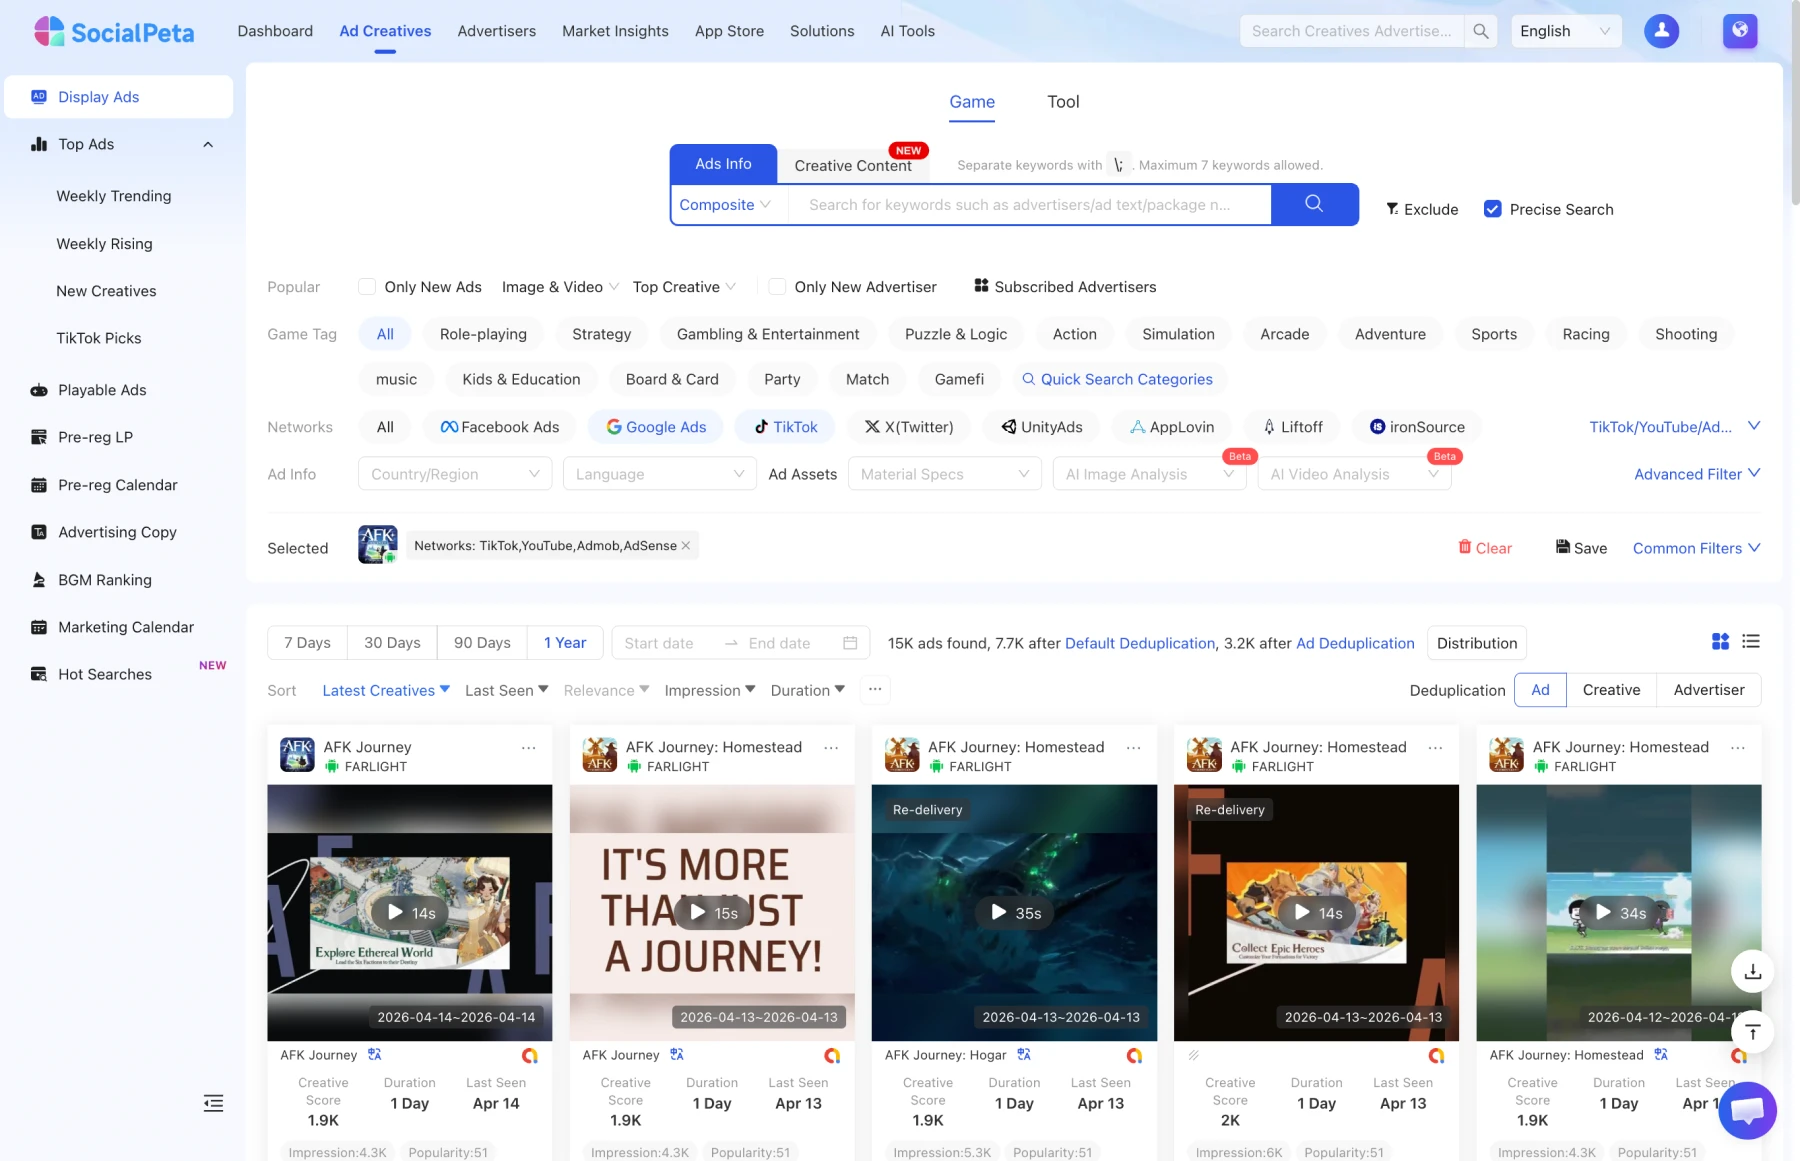1800x1161 pixels.
Task: Open the chat support bubble
Action: (1747, 1110)
